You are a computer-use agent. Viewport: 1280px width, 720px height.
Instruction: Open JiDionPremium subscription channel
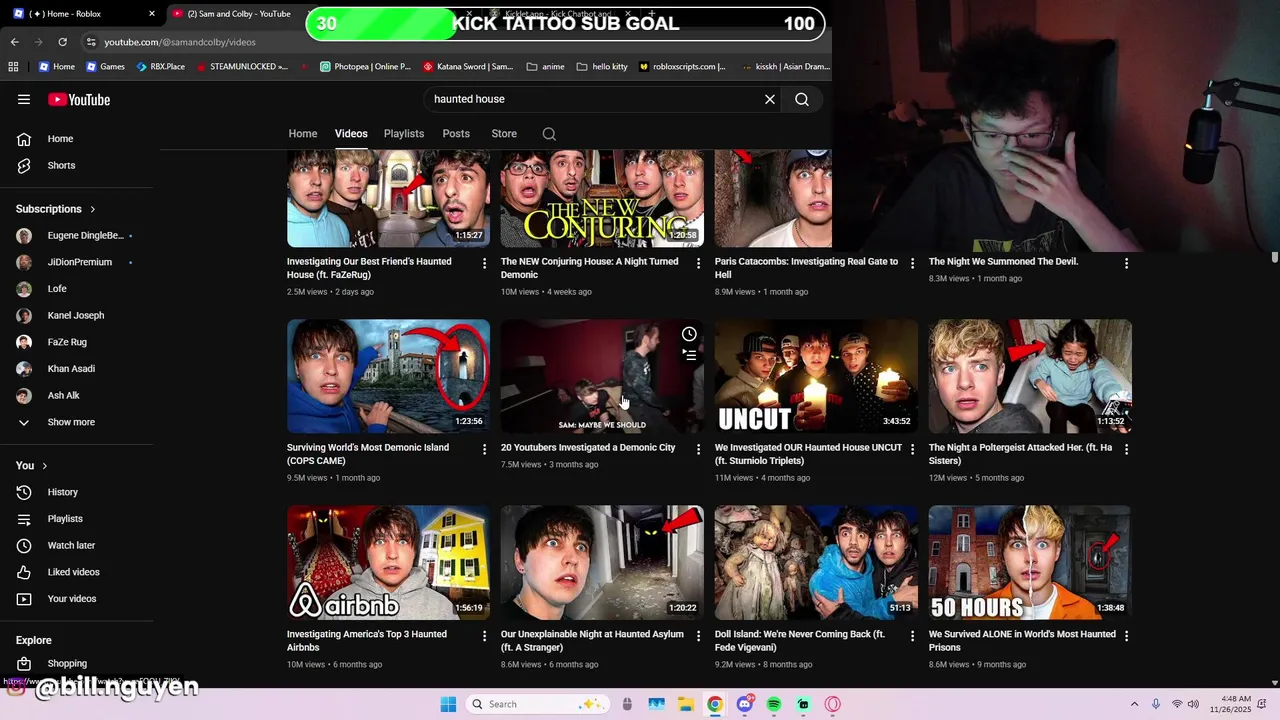[x=80, y=262]
